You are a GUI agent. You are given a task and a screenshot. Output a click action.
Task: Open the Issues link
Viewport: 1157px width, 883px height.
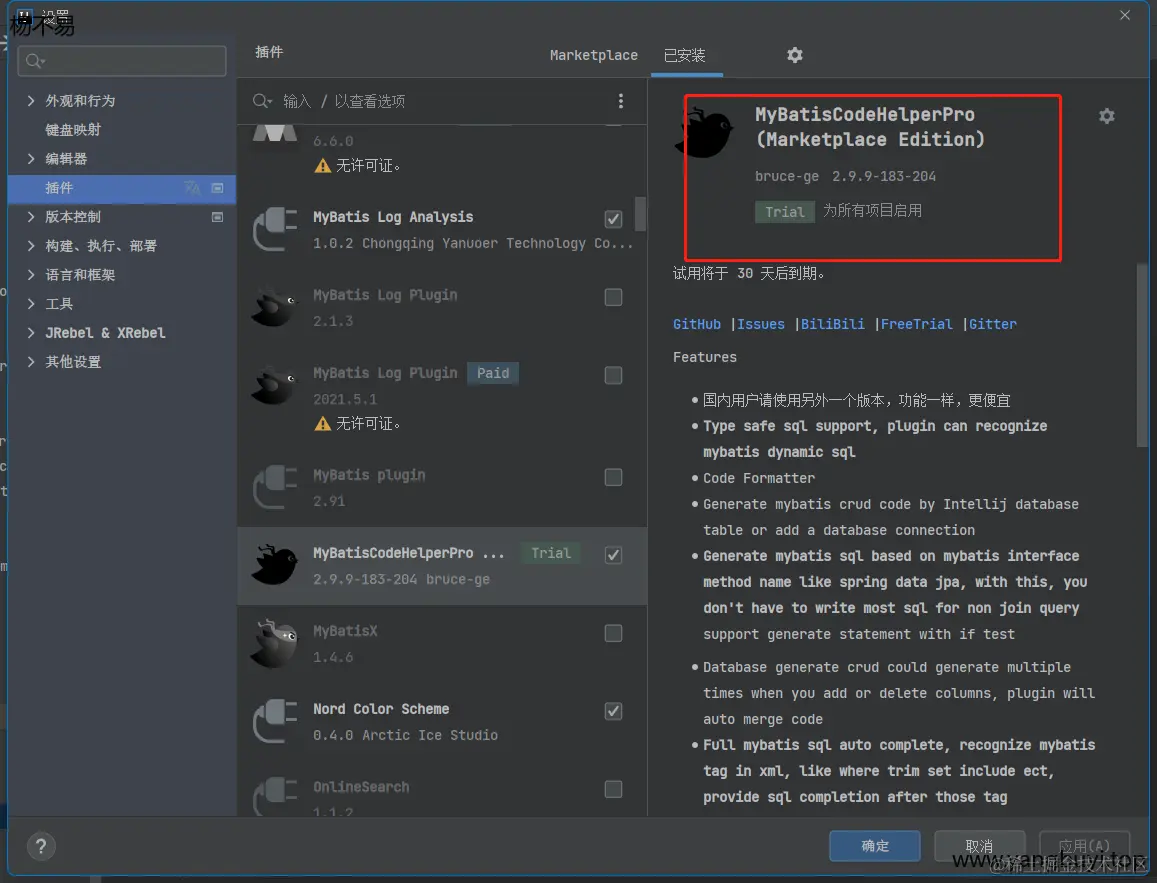click(x=761, y=324)
